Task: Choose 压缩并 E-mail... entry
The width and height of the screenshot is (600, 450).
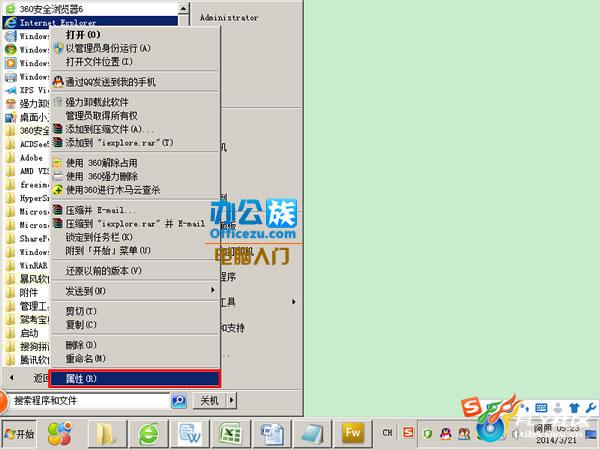Action: pyautogui.click(x=134, y=210)
